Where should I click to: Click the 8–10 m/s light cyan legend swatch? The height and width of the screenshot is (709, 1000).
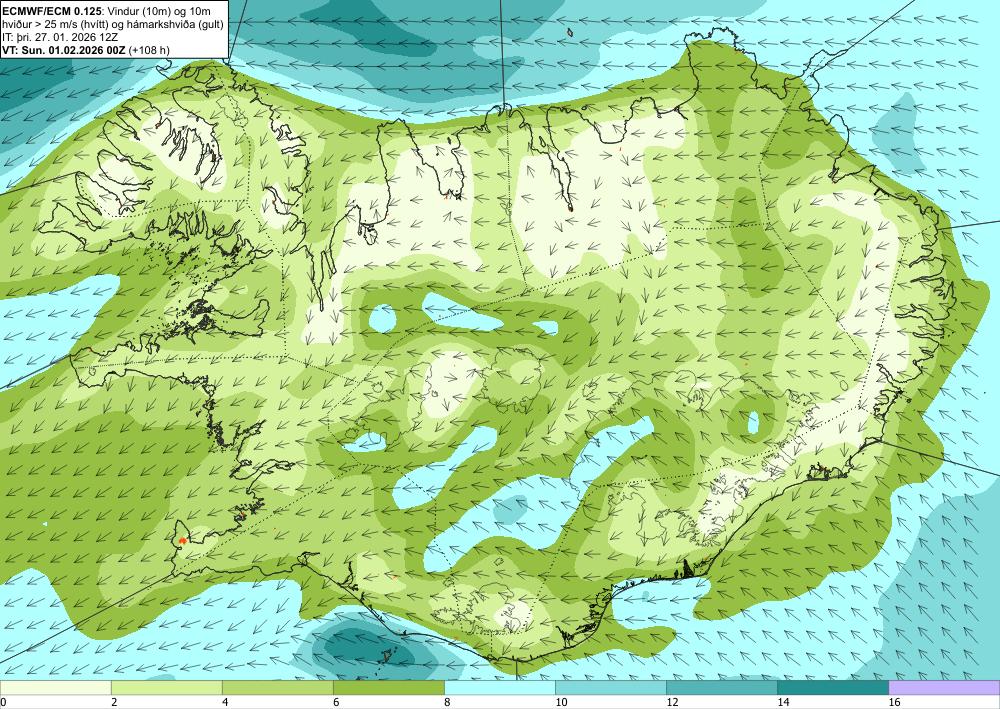tap(499, 688)
